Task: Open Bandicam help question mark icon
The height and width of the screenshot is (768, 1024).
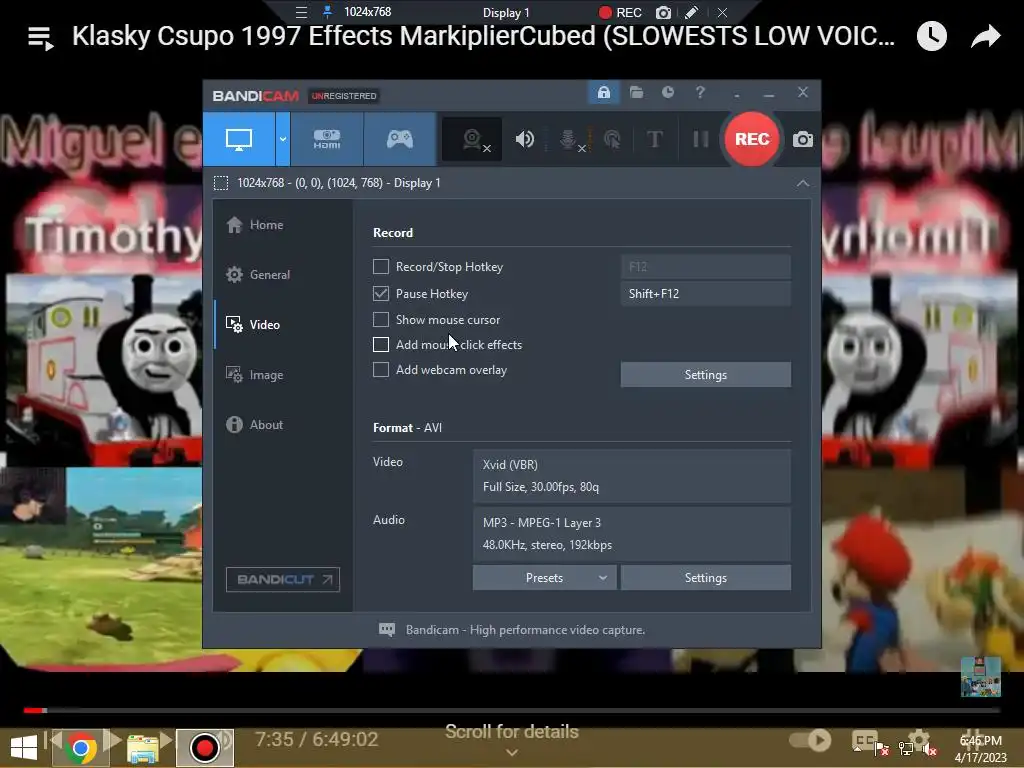Action: point(700,93)
